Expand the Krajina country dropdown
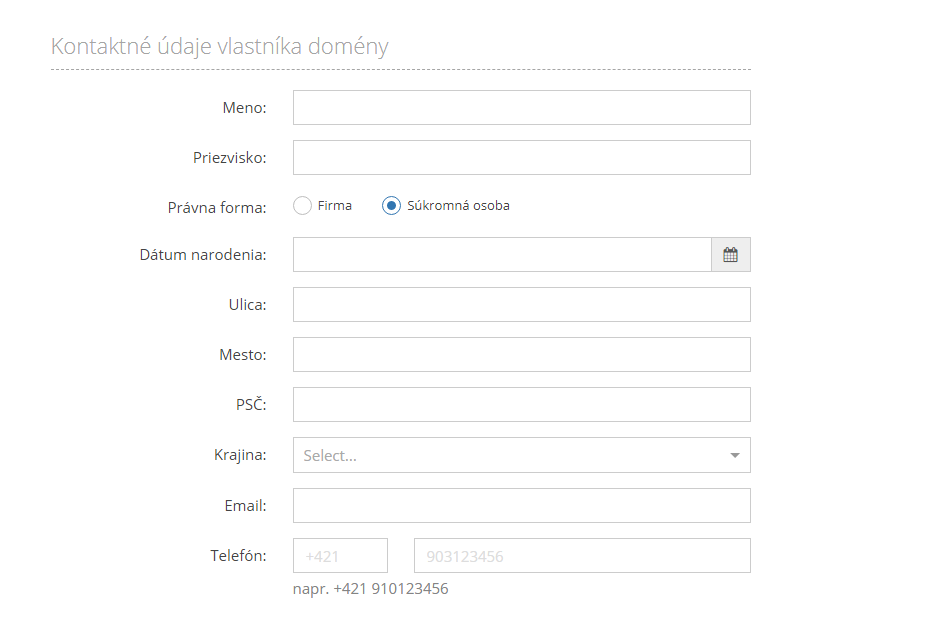Viewport: 938px width, 630px height. 521,455
